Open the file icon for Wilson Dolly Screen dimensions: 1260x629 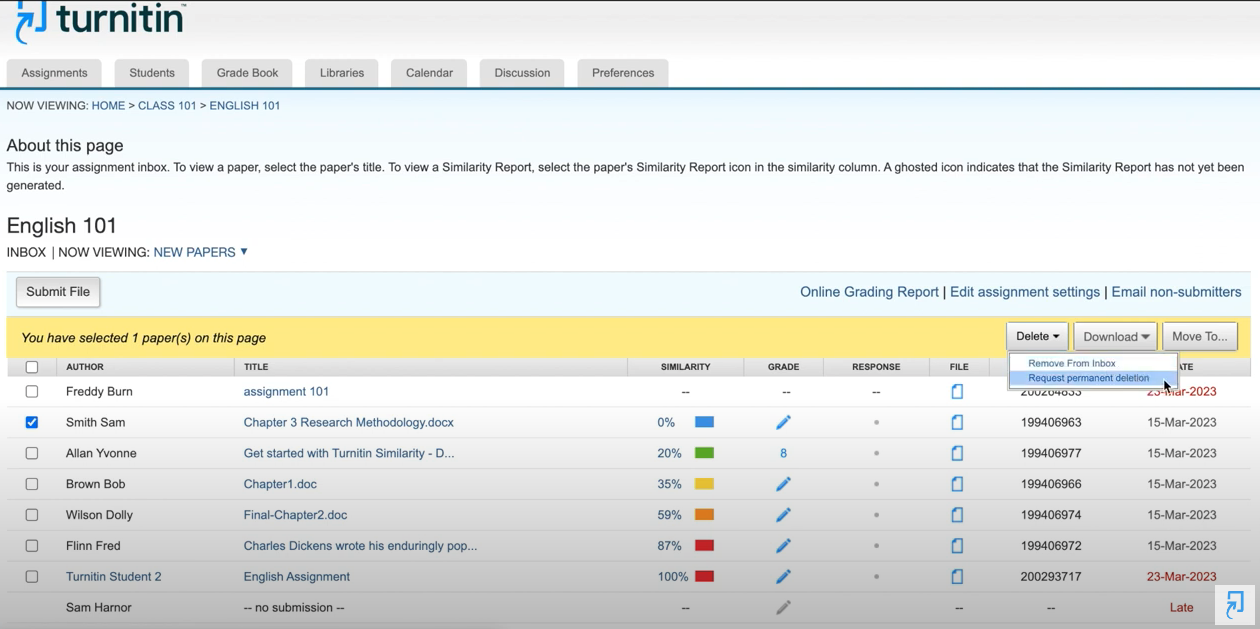[x=957, y=515]
